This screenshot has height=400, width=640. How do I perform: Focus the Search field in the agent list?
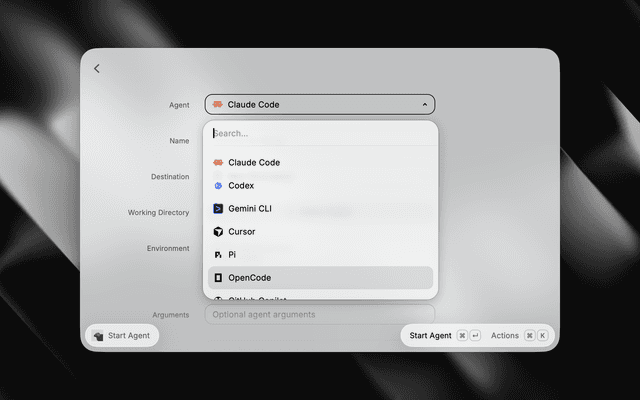click(x=320, y=133)
